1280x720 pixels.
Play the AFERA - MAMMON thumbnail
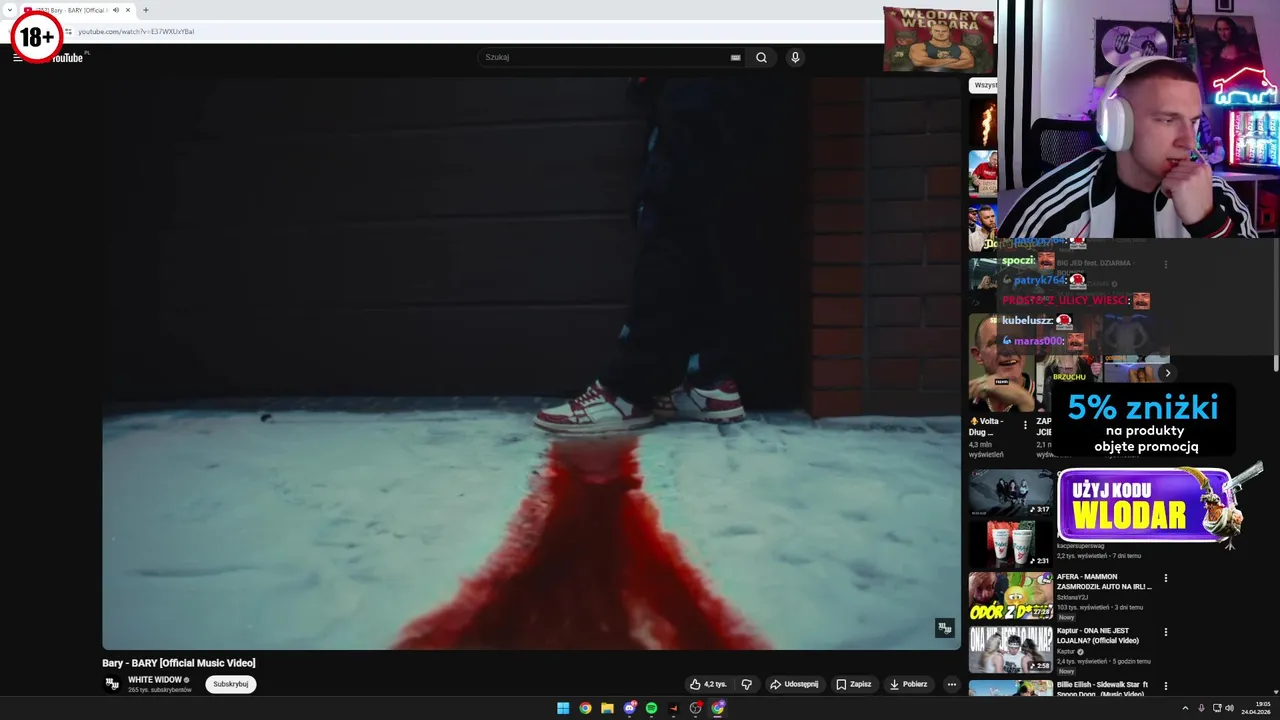point(1010,596)
